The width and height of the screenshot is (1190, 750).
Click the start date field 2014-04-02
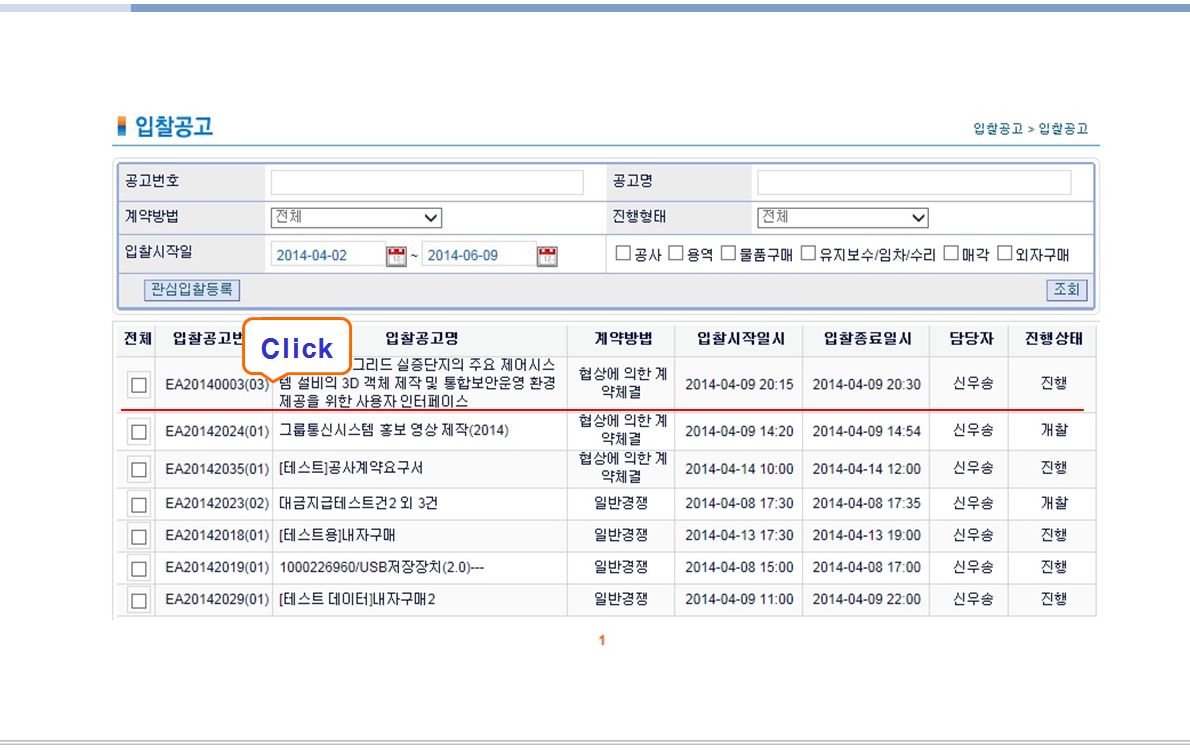click(x=328, y=255)
